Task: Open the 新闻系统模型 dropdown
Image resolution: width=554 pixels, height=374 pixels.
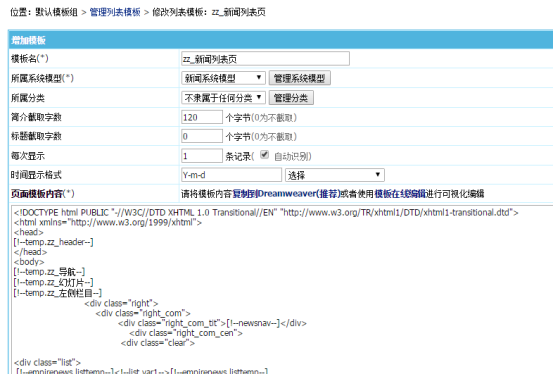Action: click(223, 78)
